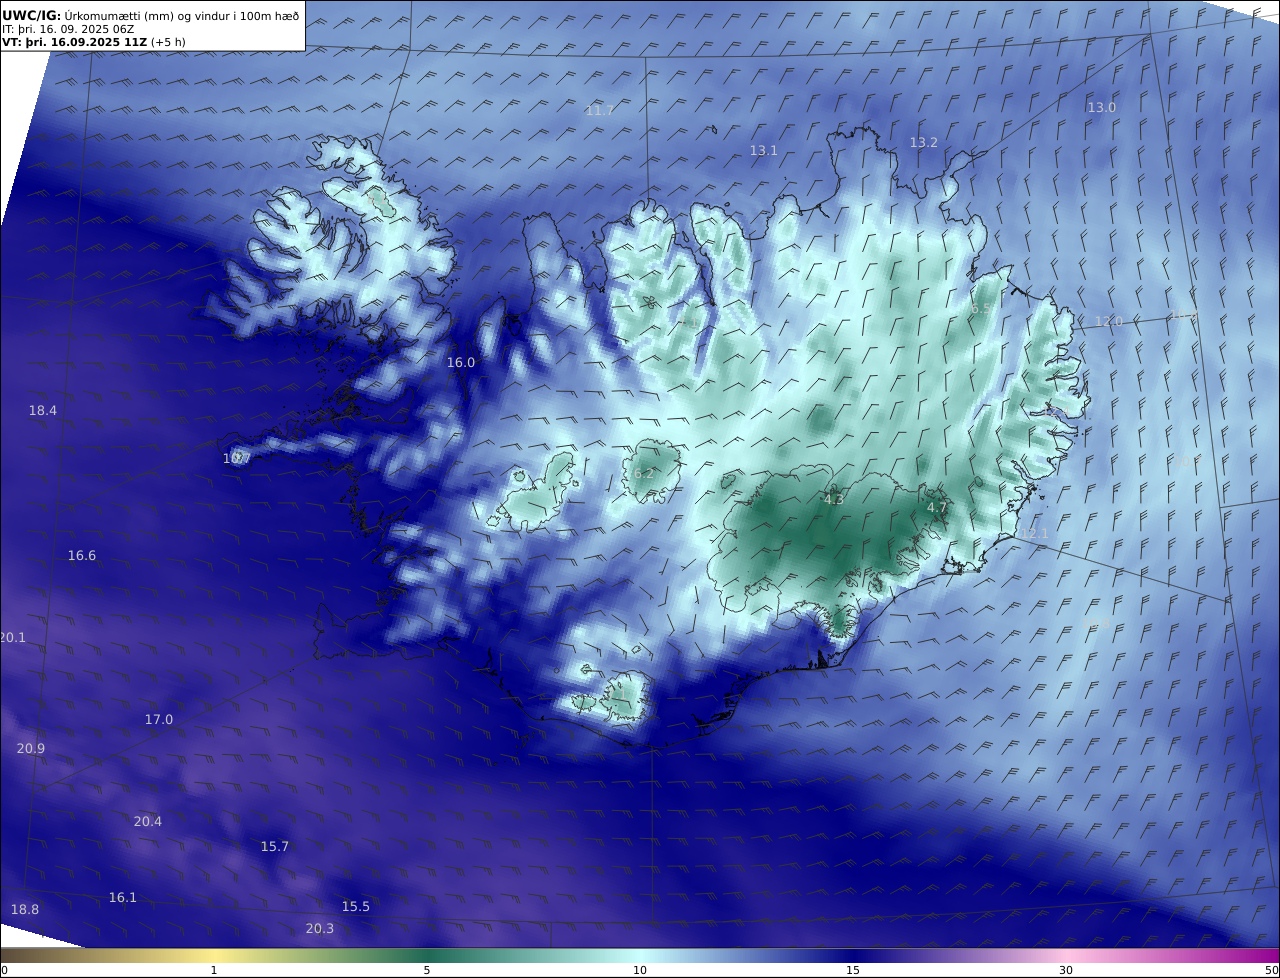Select the 20.4 value label

click(148, 822)
